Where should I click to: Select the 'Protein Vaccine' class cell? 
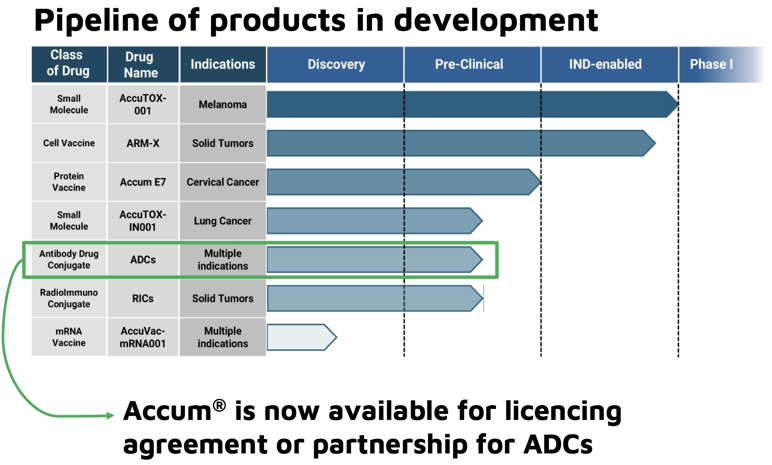pyautogui.click(x=69, y=182)
